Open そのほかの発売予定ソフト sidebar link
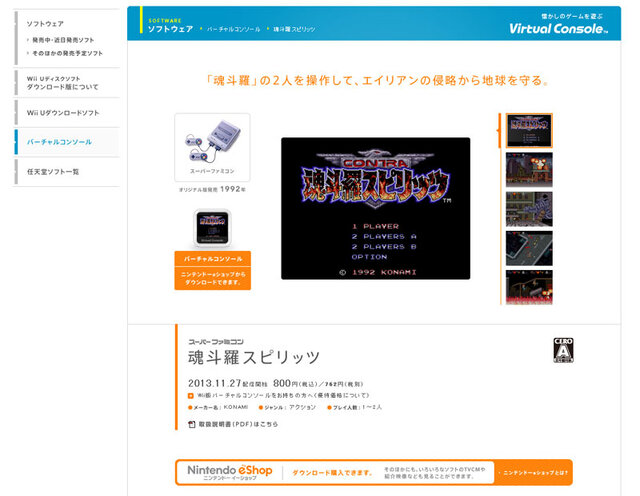 [67, 53]
